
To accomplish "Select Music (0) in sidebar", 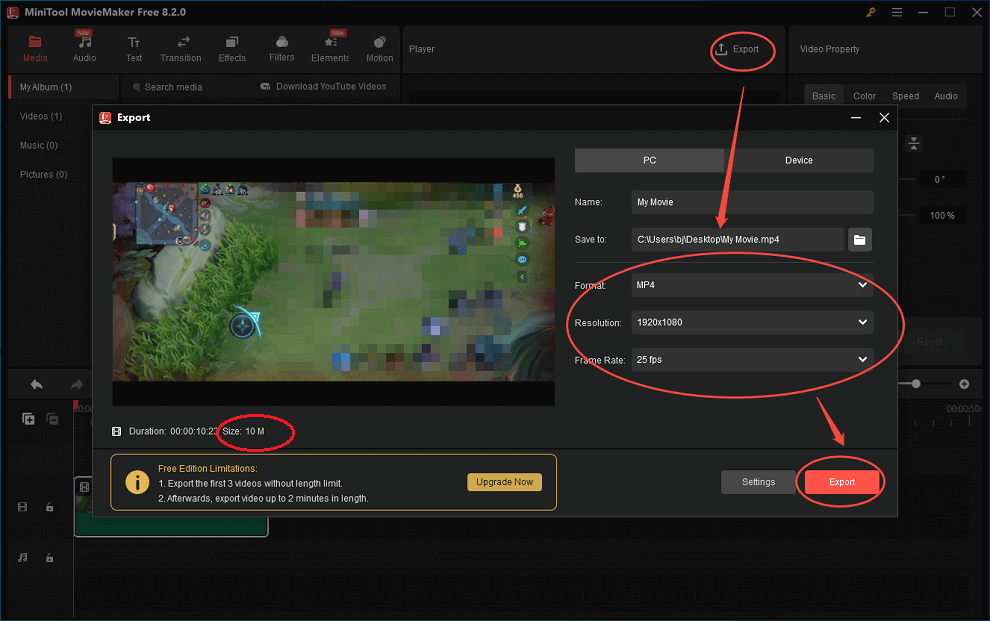I will (39, 145).
